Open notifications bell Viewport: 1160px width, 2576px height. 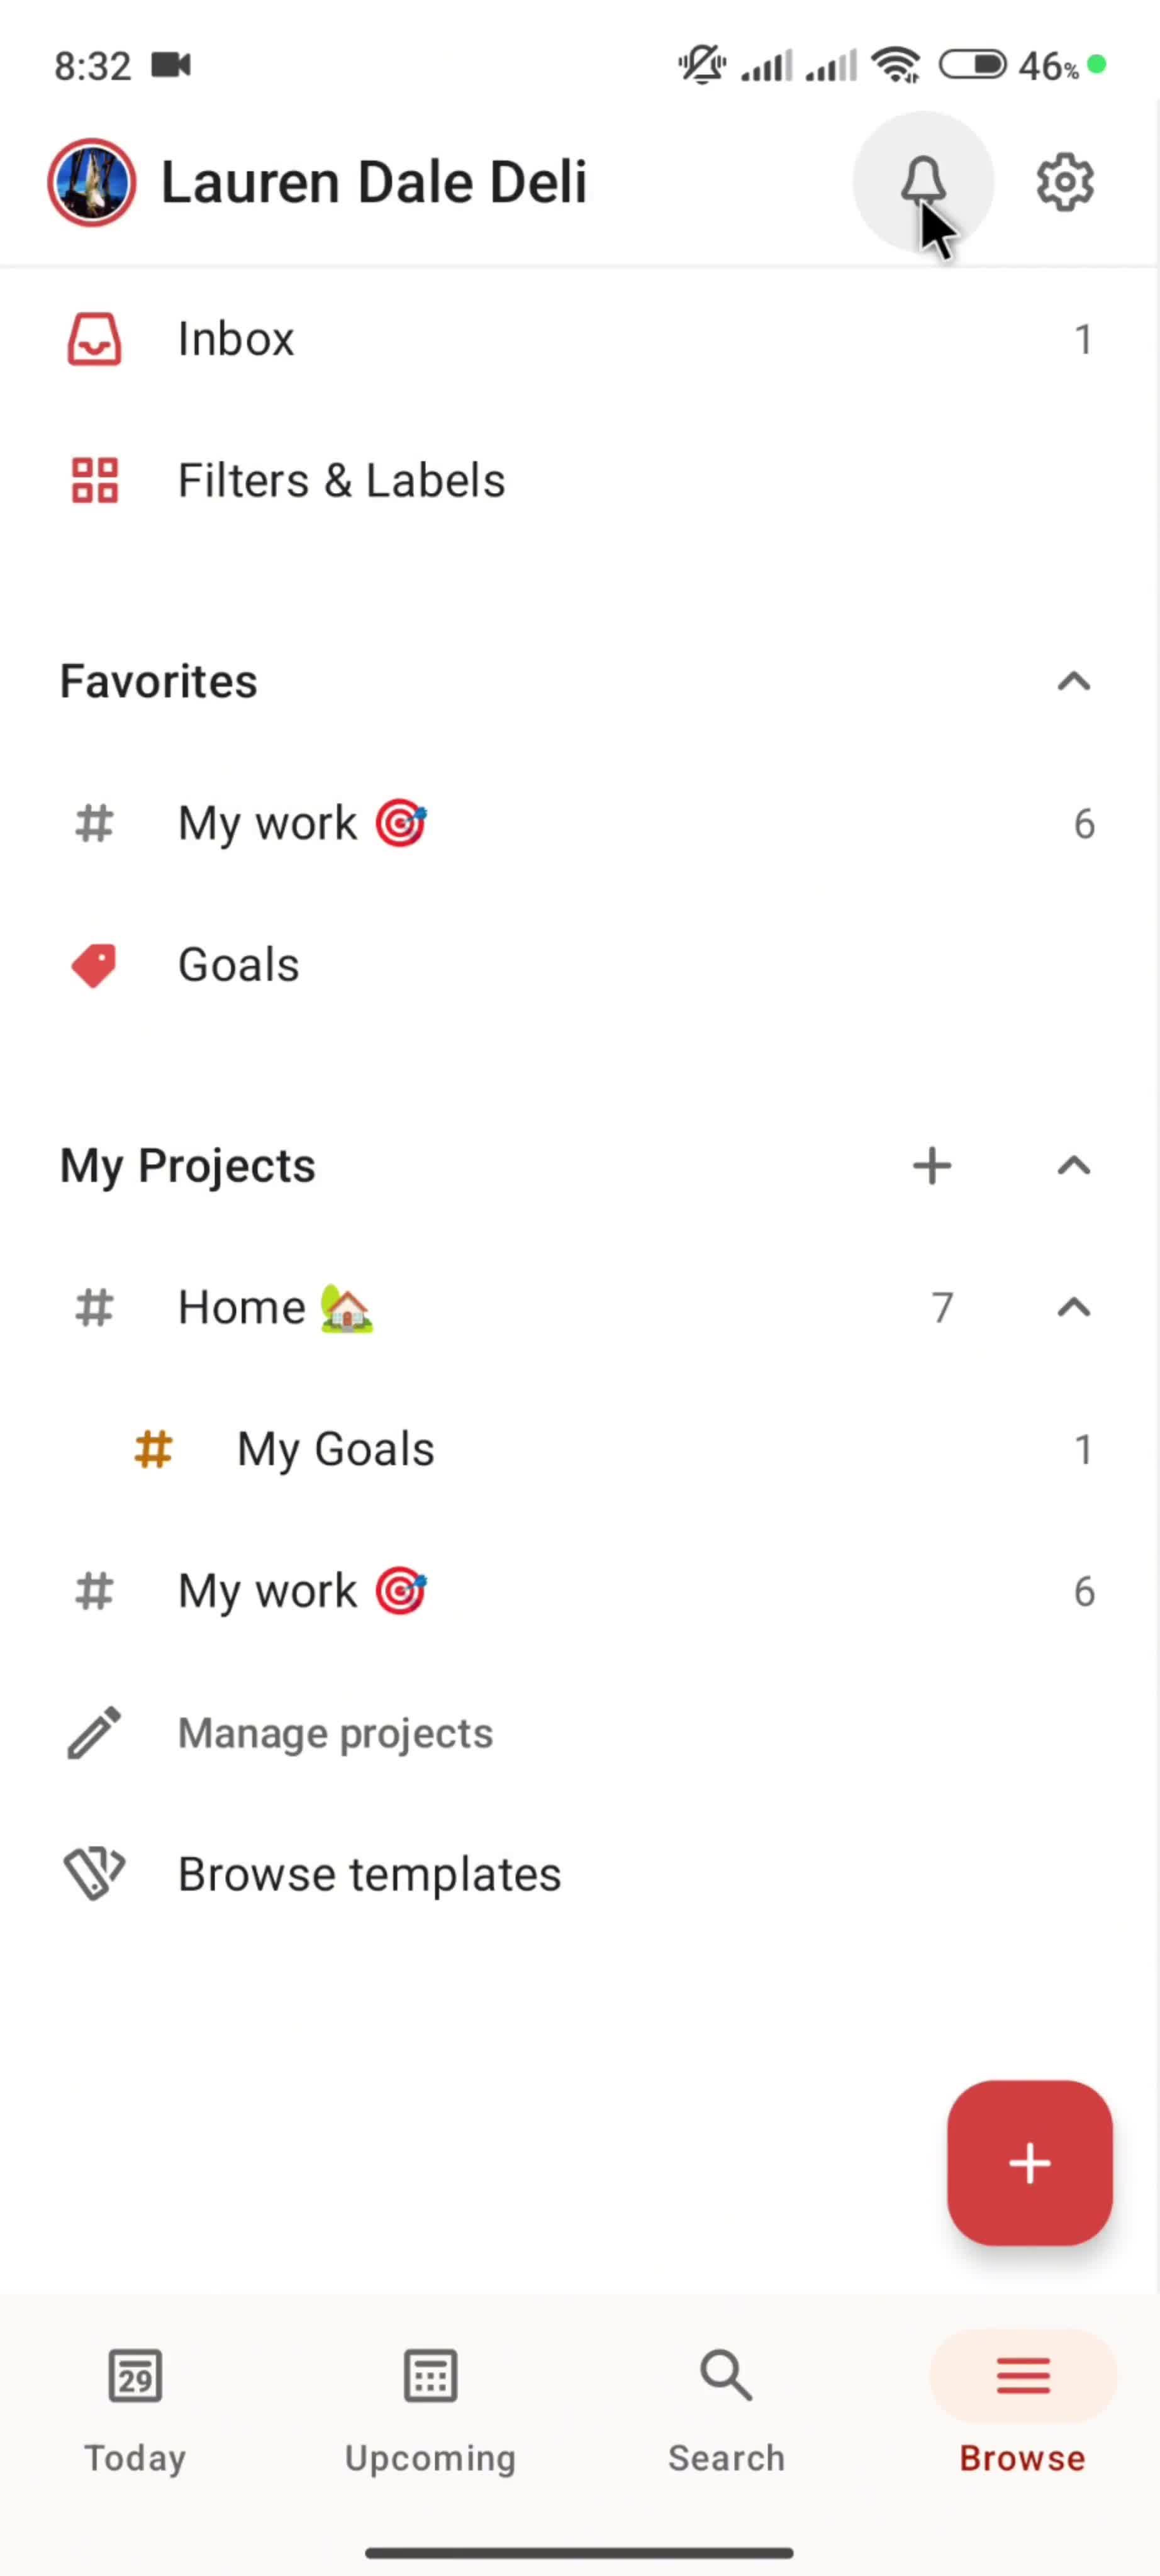click(x=922, y=182)
